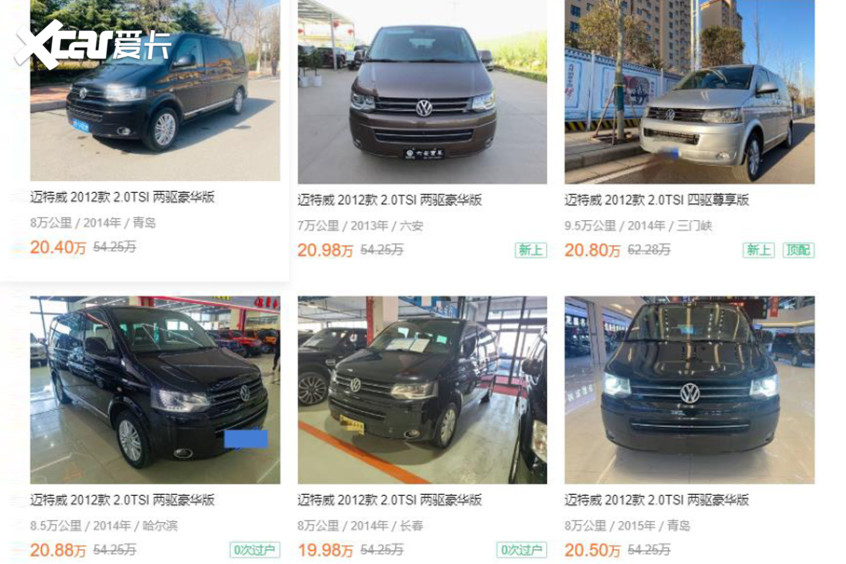The image size is (846, 564).
Task: Click the 0次过户 tag on 长春 listing
Action: pyautogui.click(x=522, y=550)
